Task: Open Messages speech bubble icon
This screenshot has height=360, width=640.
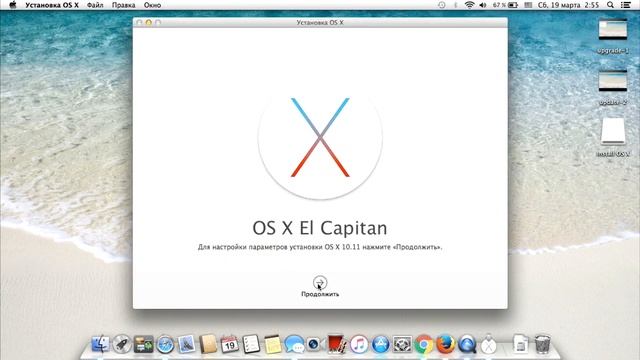Action: 294,344
